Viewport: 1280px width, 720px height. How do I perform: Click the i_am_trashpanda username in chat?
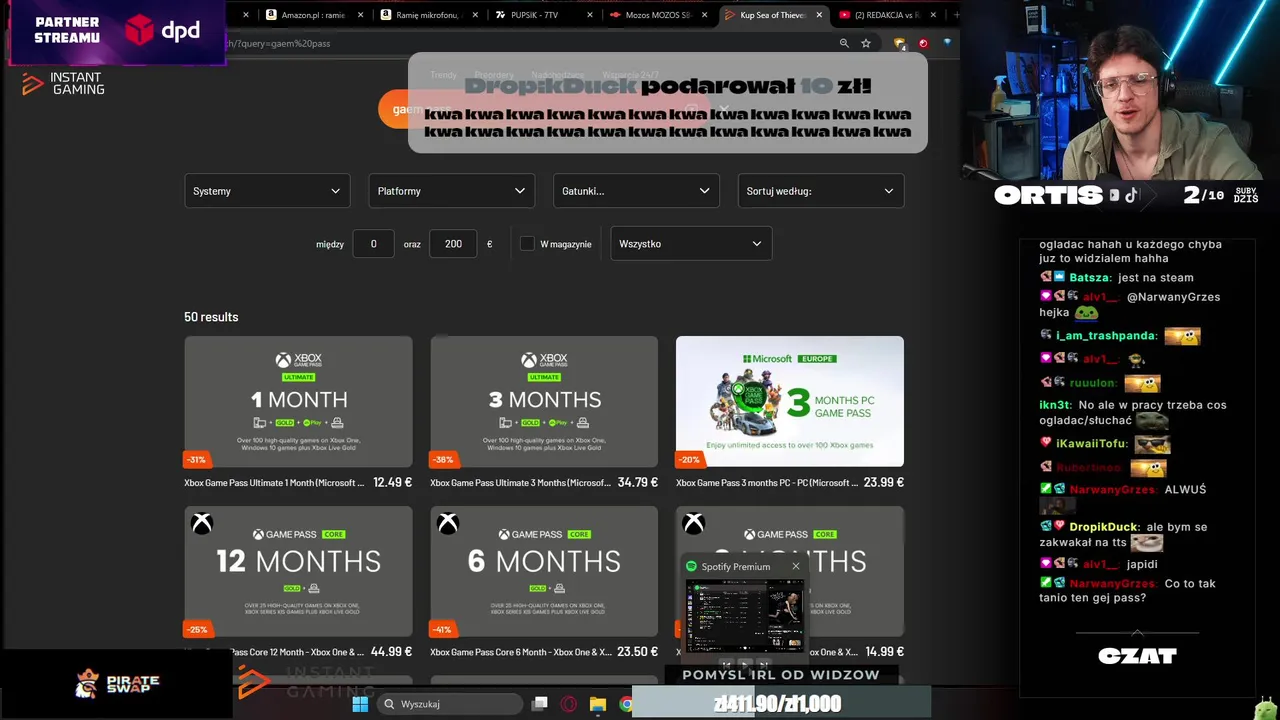(x=1106, y=336)
